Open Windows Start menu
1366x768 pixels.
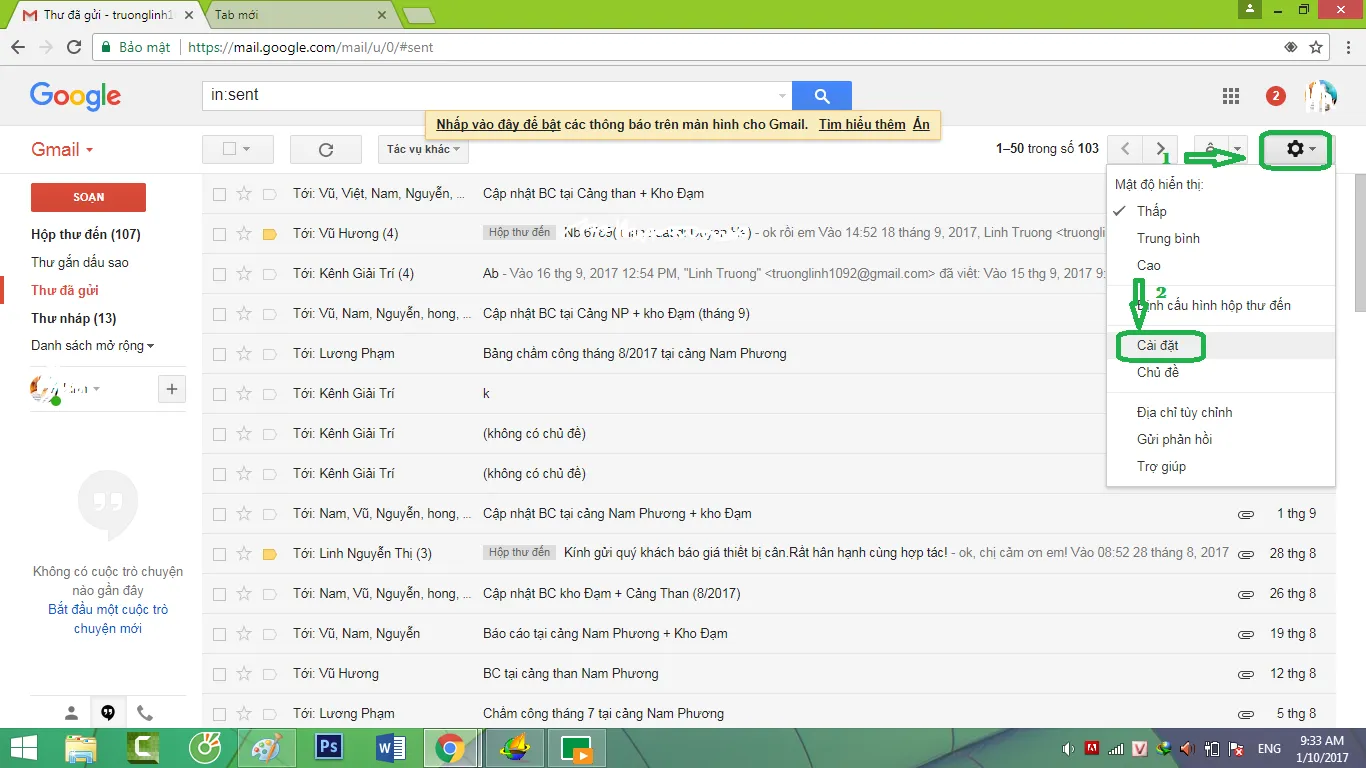[23, 748]
